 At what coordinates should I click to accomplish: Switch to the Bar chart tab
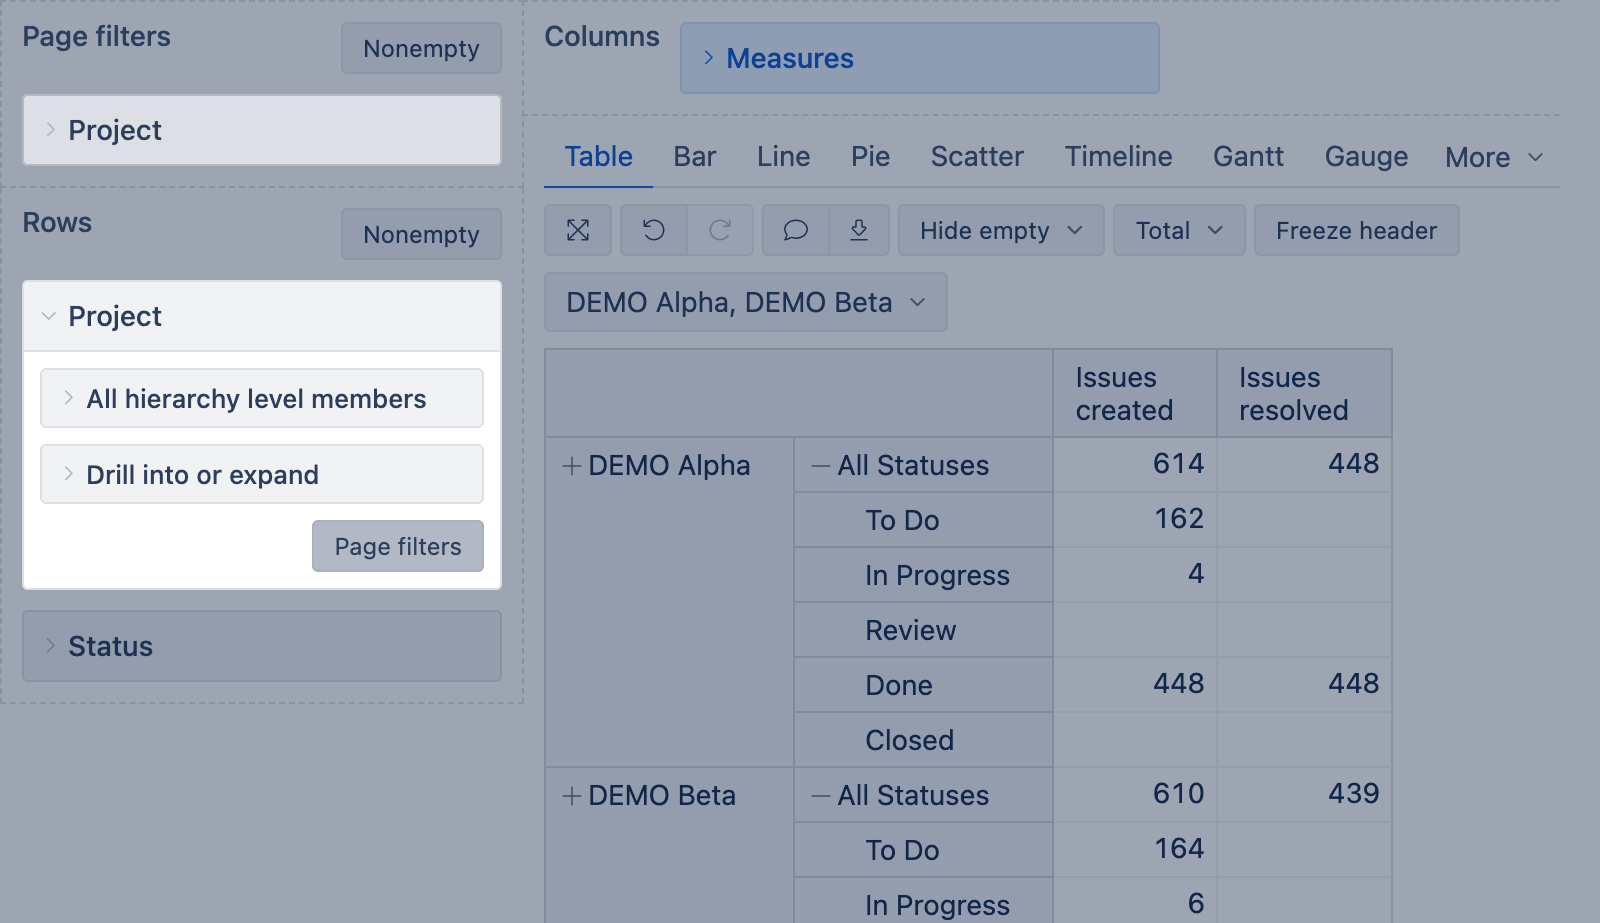click(694, 157)
